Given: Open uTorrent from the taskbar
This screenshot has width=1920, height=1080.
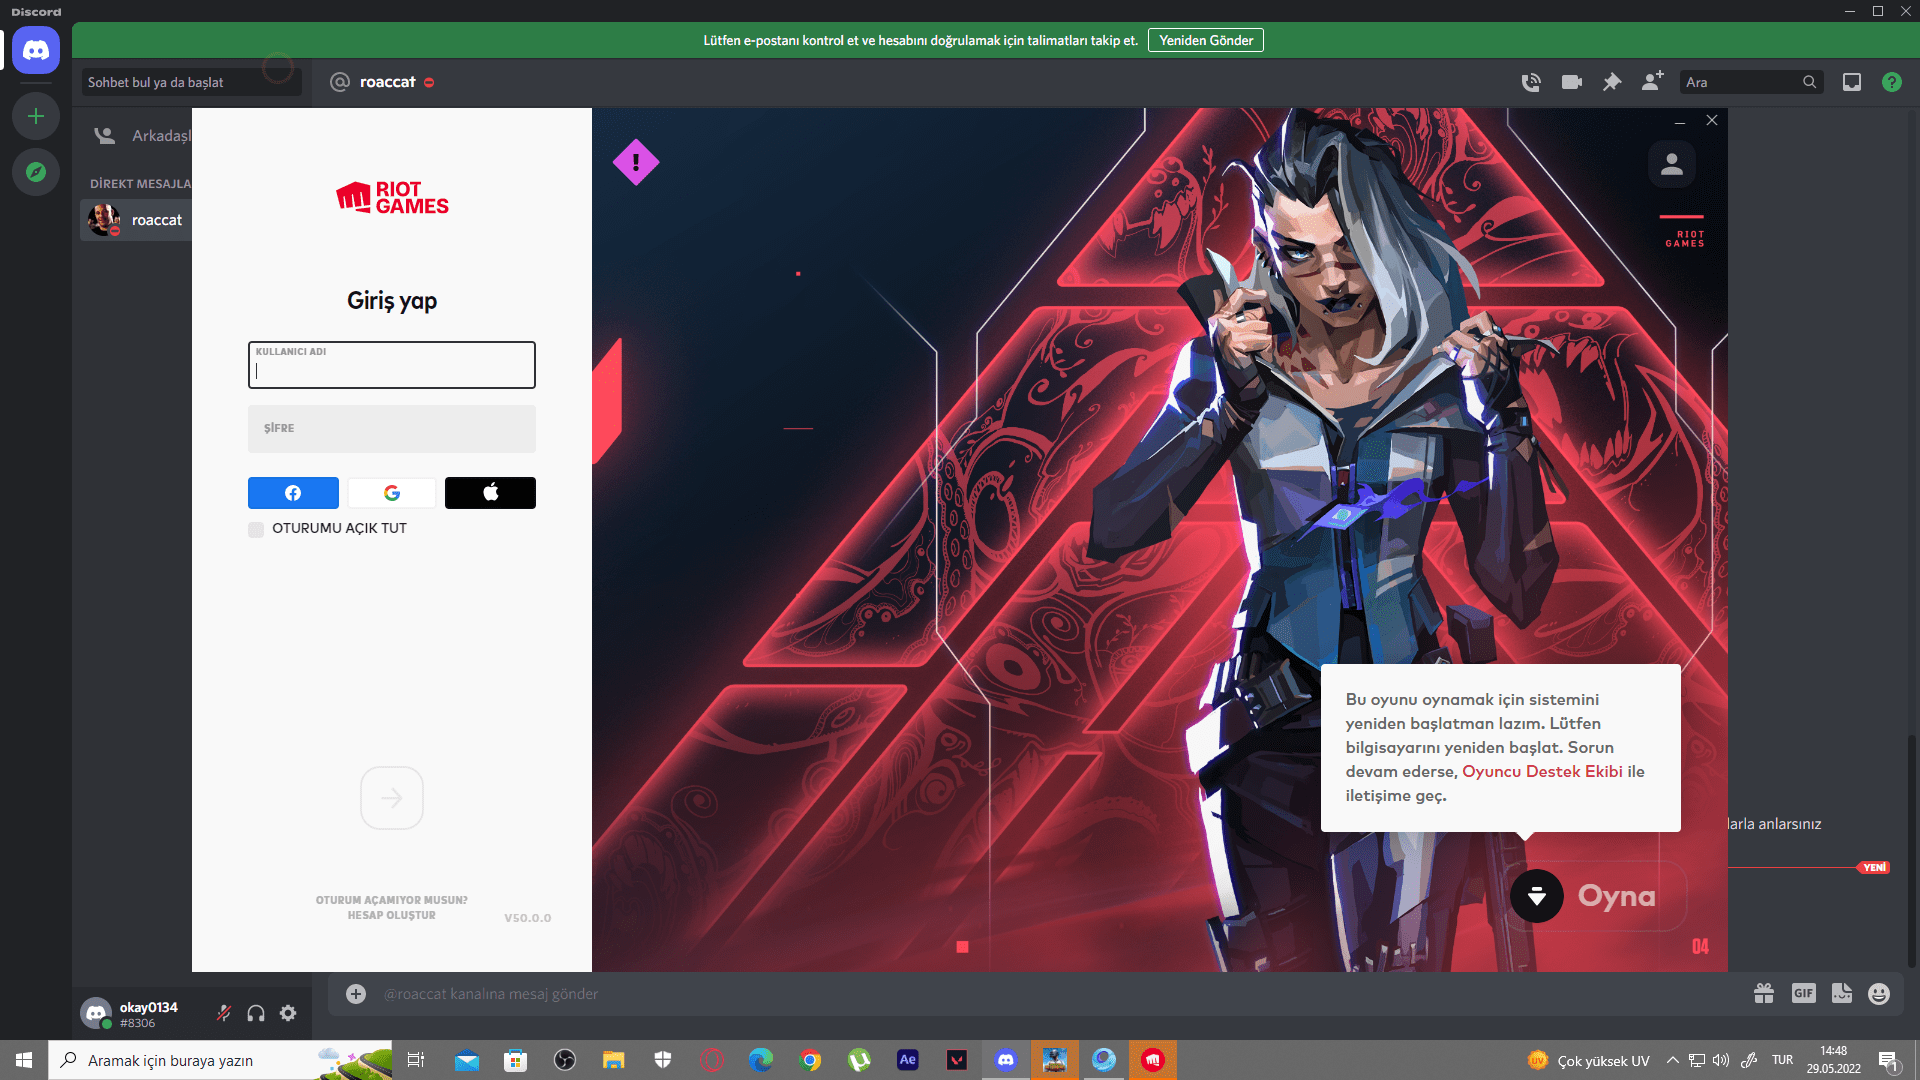Looking at the screenshot, I should [x=859, y=1060].
